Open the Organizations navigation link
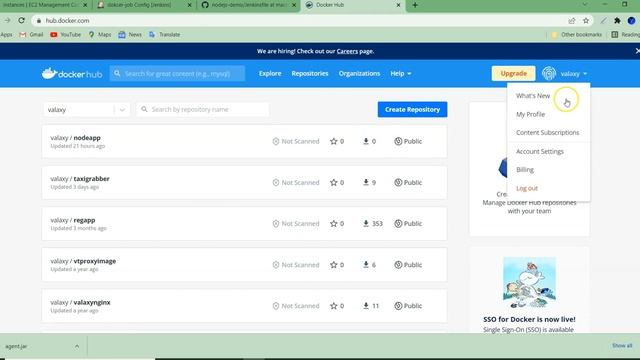This screenshot has width=640, height=360. (x=359, y=73)
